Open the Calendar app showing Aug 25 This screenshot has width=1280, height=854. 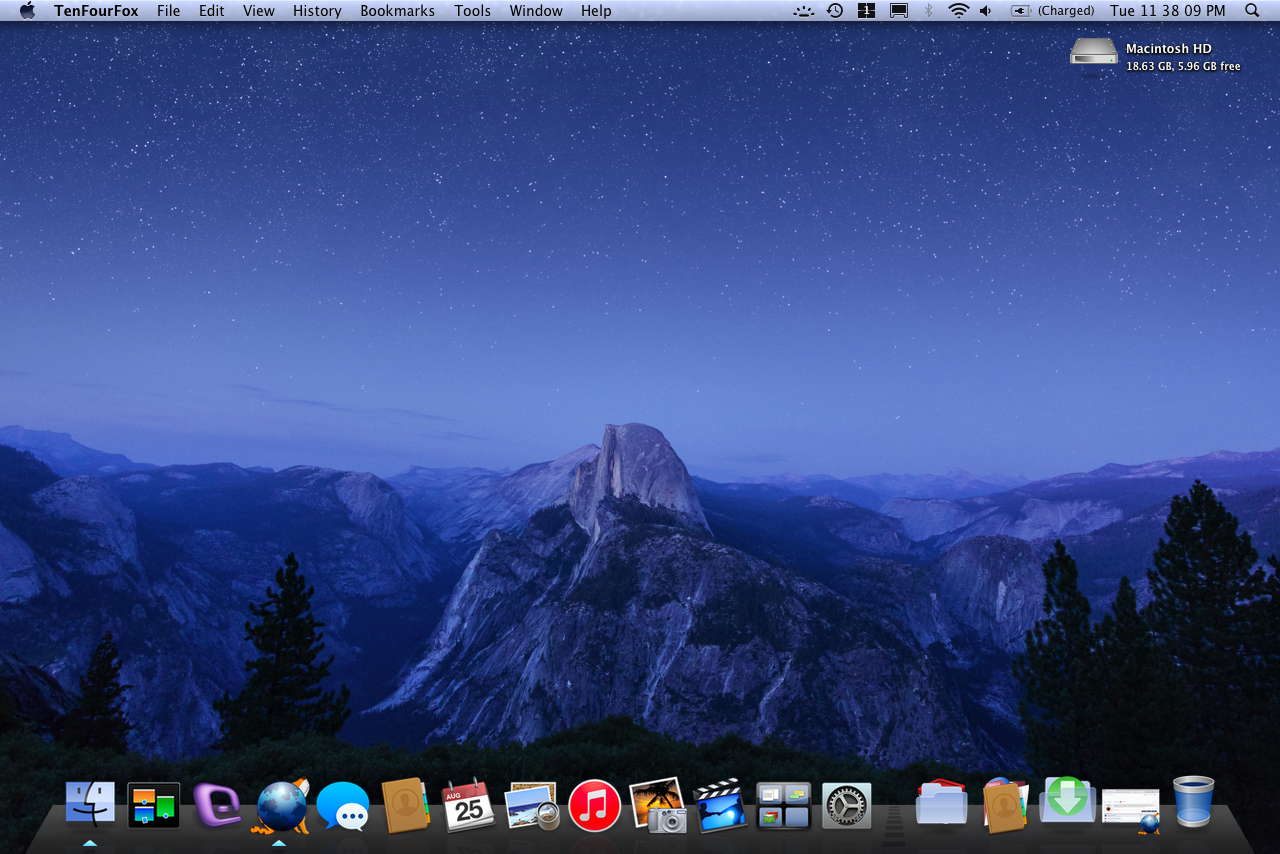click(468, 806)
